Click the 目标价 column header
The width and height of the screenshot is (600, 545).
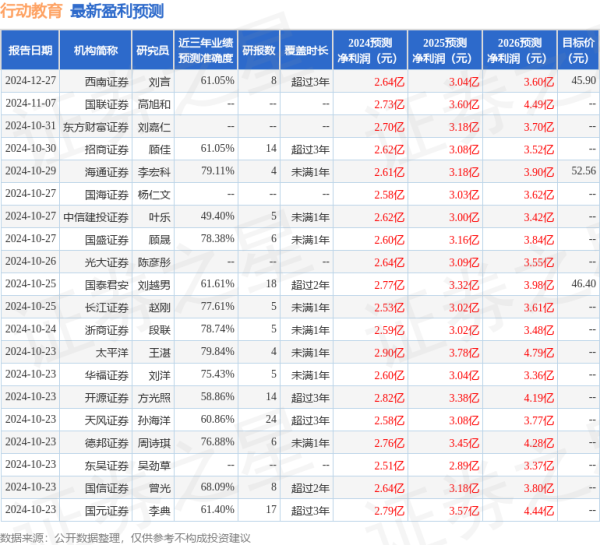point(577,49)
